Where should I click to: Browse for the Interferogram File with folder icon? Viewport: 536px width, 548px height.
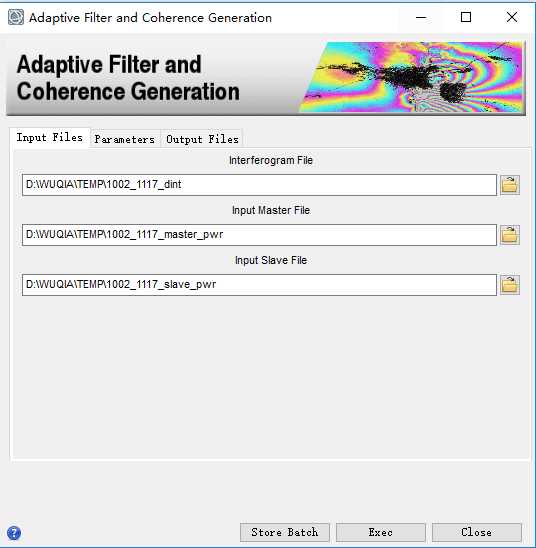coord(509,185)
